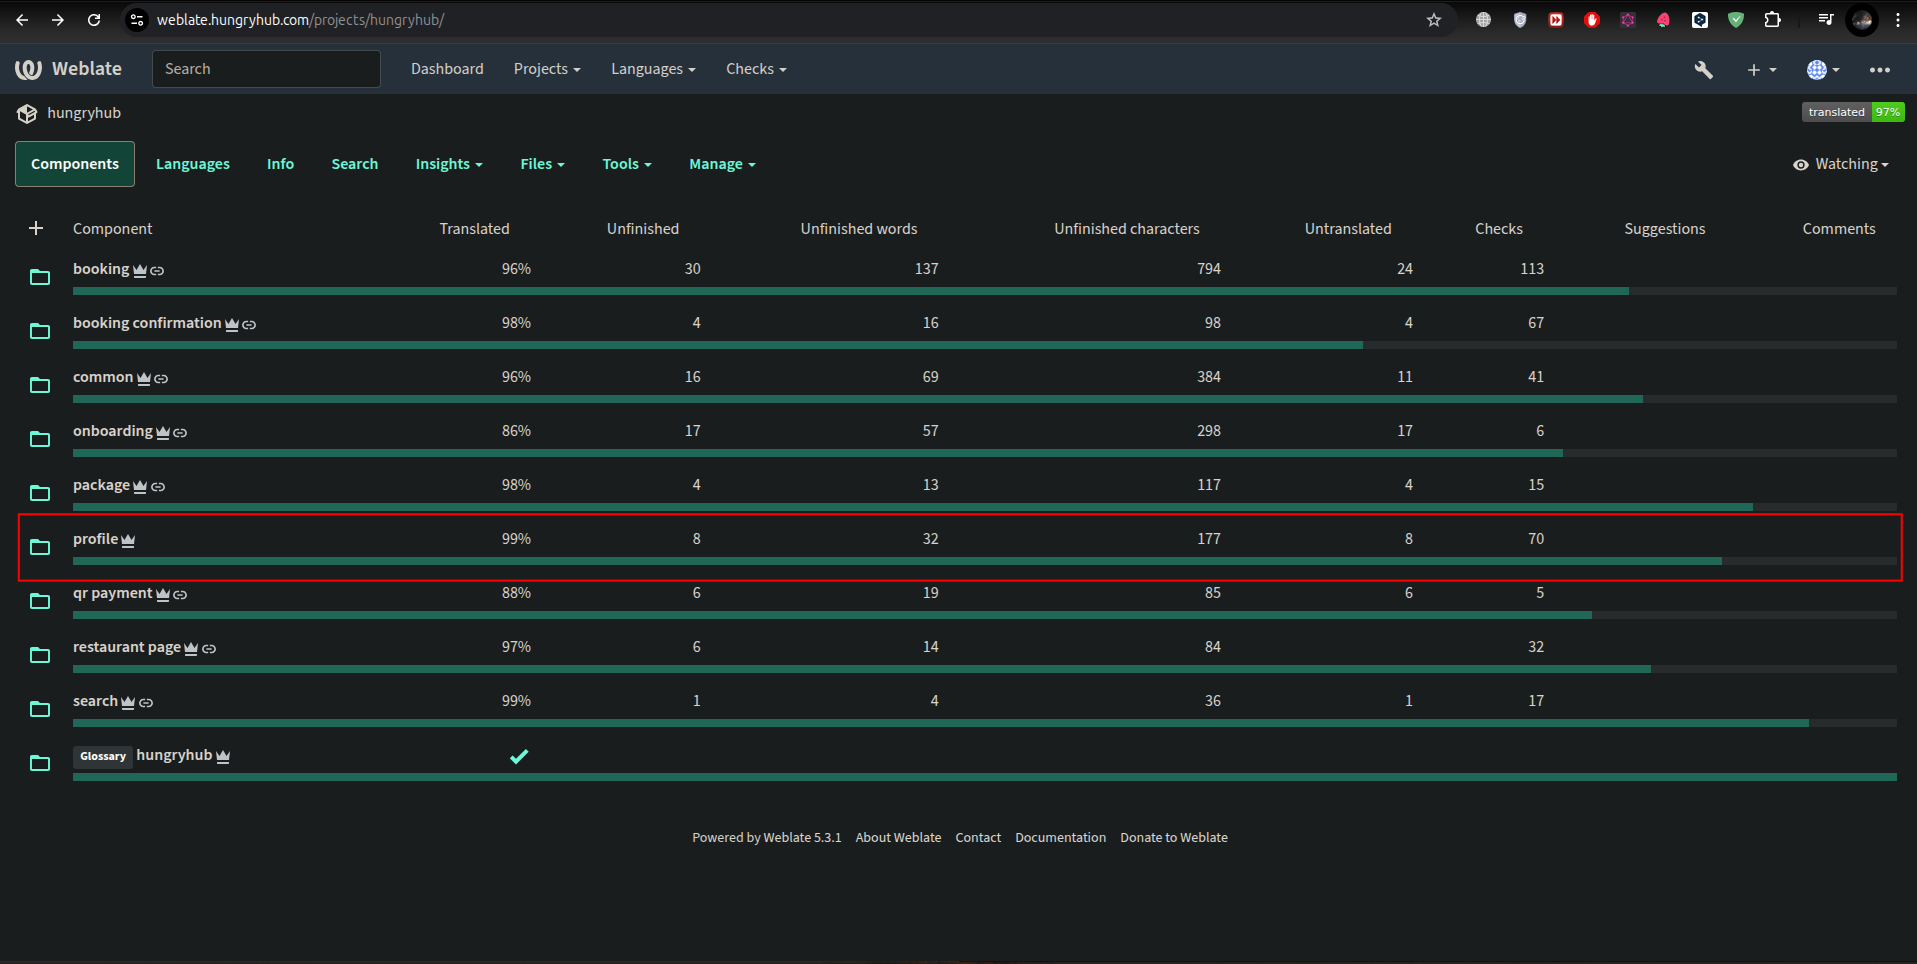Open the Watching eye dropdown
Viewport: 1917px width, 964px height.
[x=1840, y=165]
